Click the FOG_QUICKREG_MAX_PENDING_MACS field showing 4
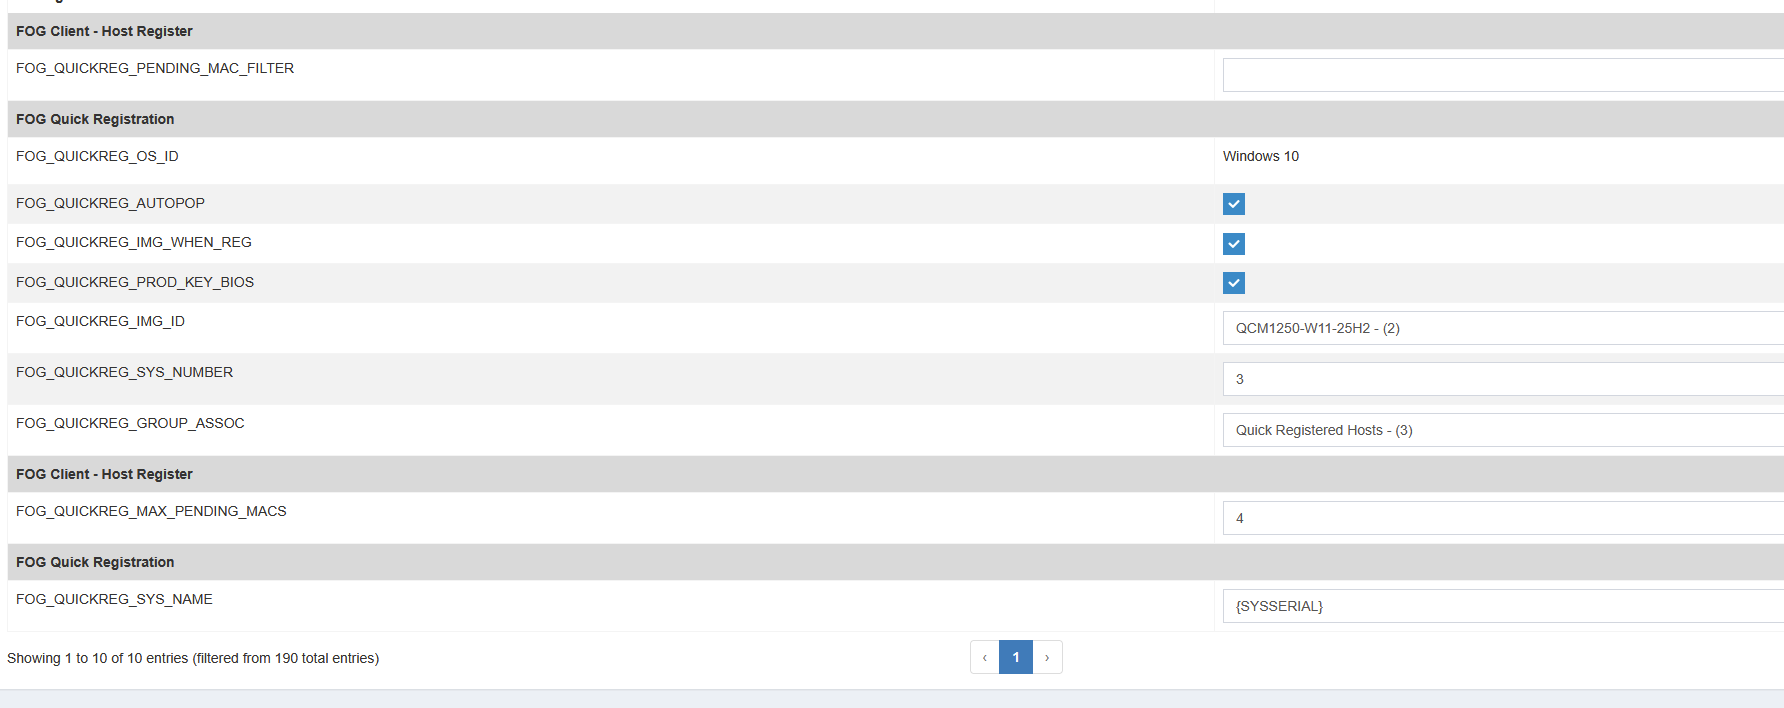 click(1500, 518)
